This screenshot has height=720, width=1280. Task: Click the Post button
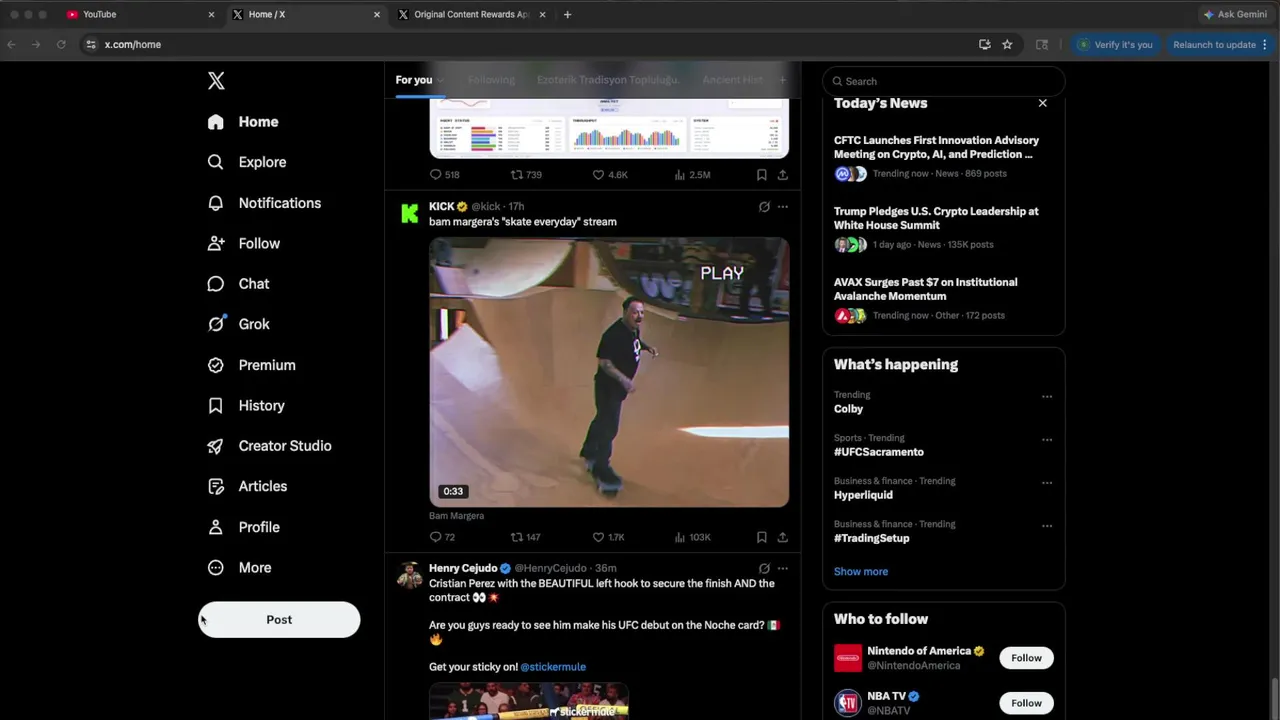[x=279, y=620]
